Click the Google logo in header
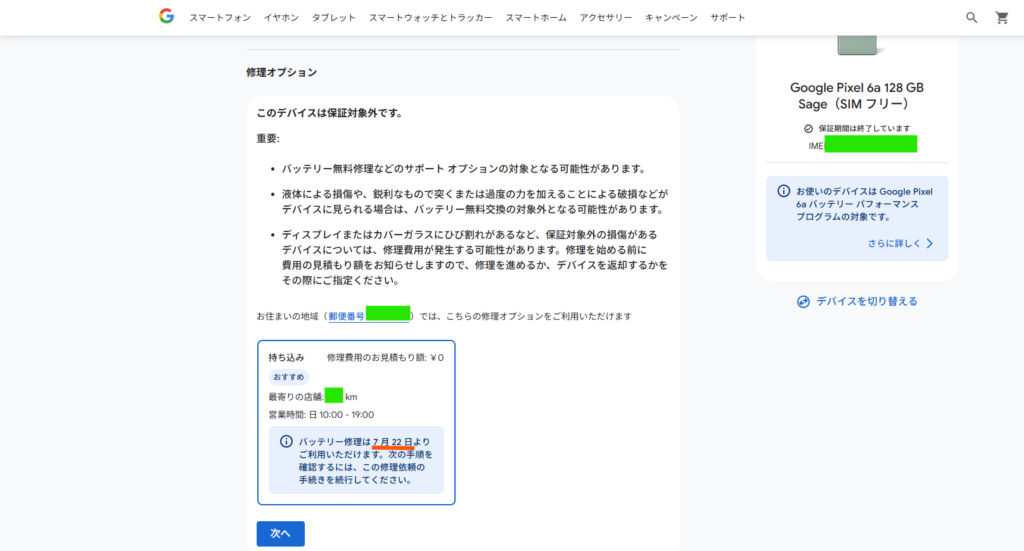1024x551 pixels. click(167, 16)
